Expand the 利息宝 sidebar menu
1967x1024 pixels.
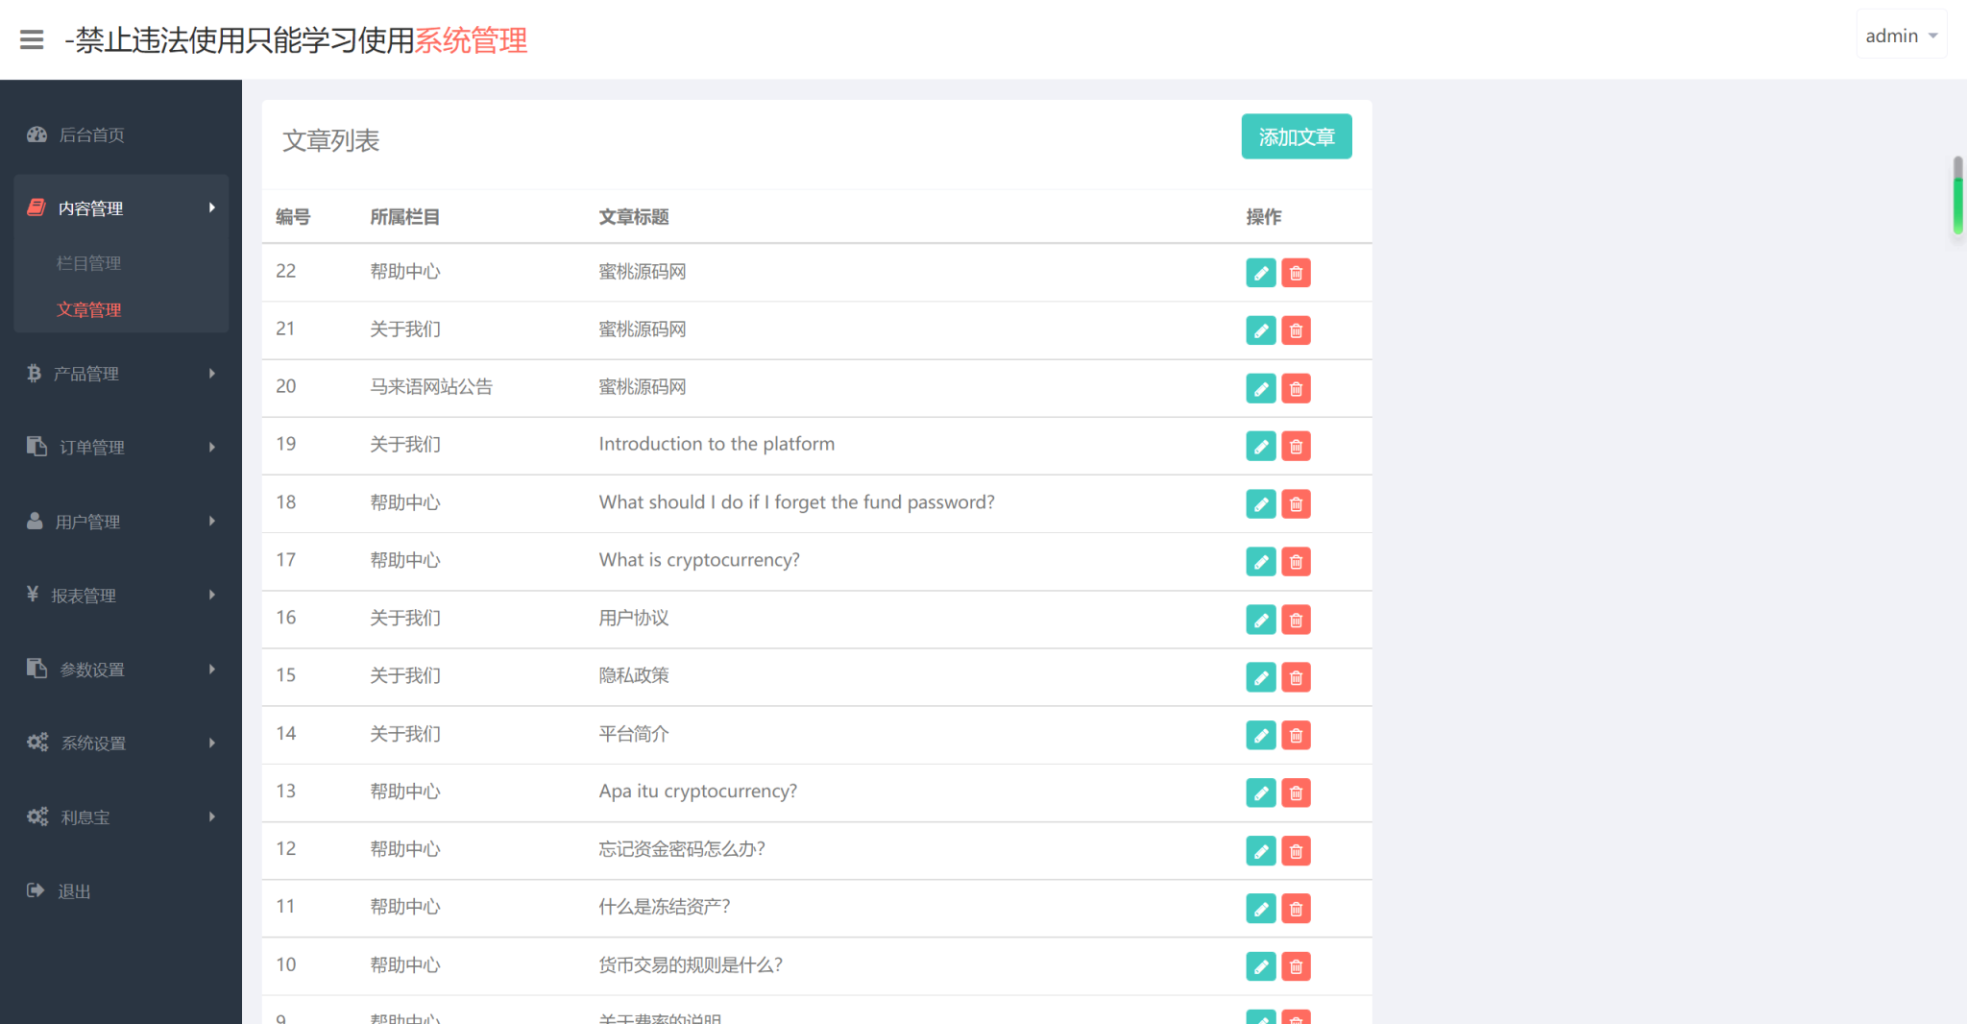(x=120, y=817)
